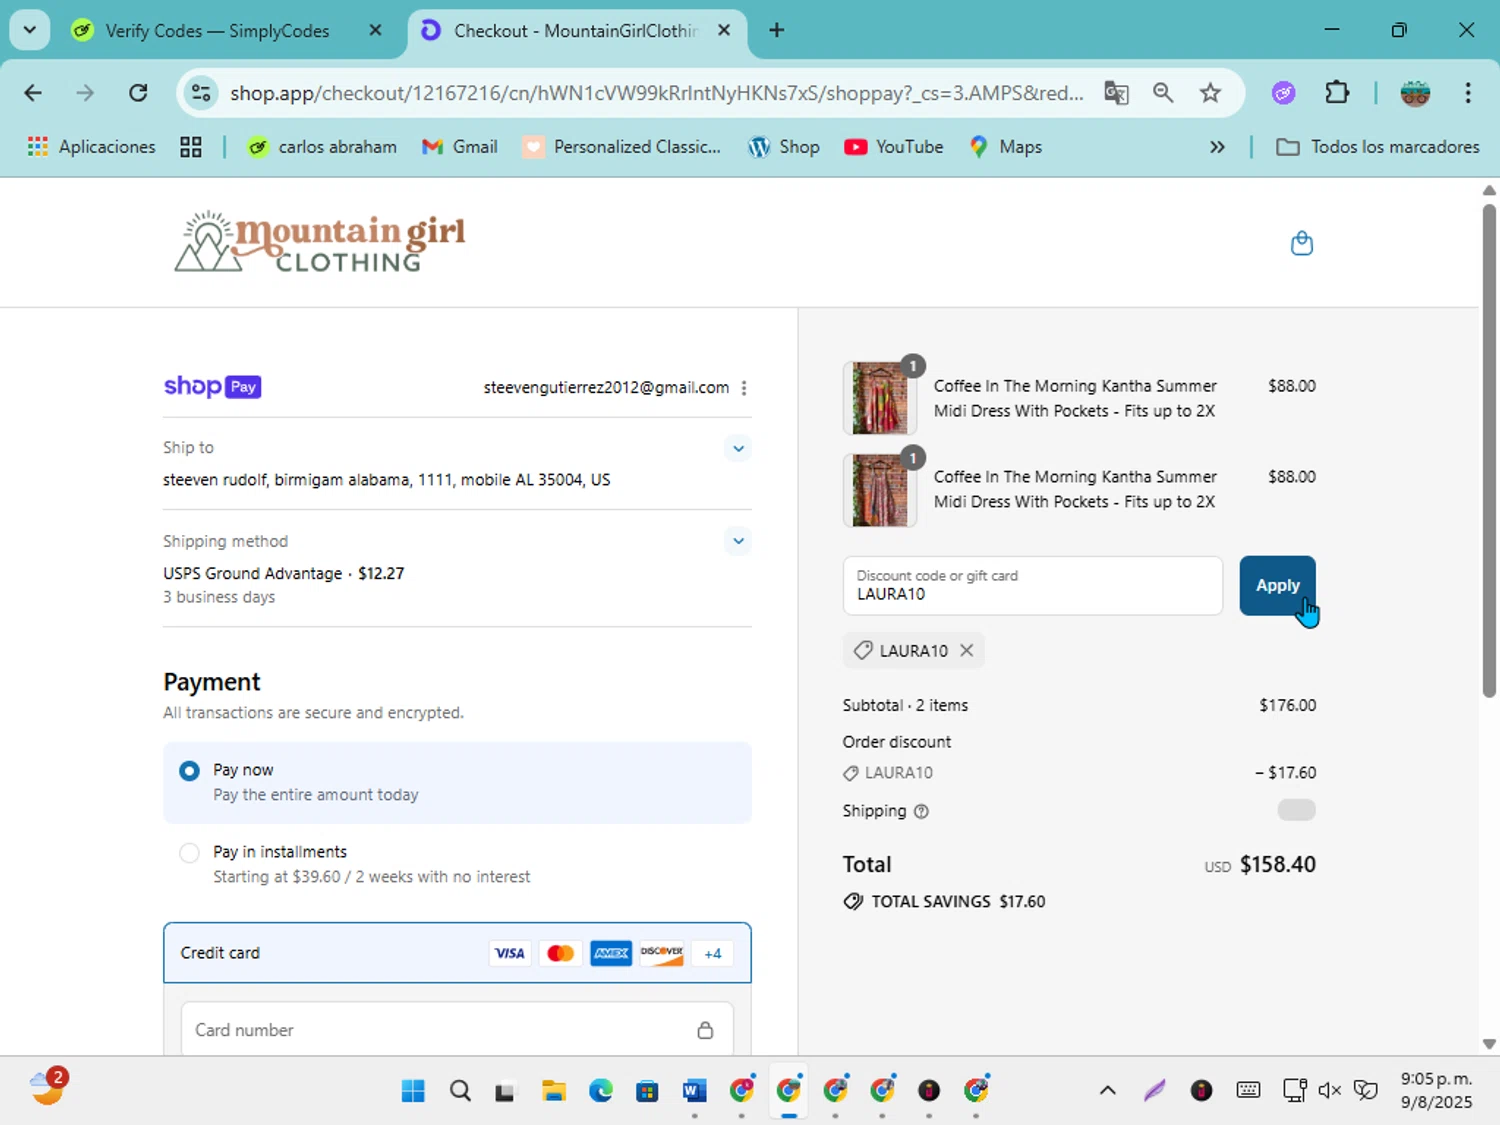Apply the discount code
This screenshot has width=1500, height=1125.
(1277, 585)
